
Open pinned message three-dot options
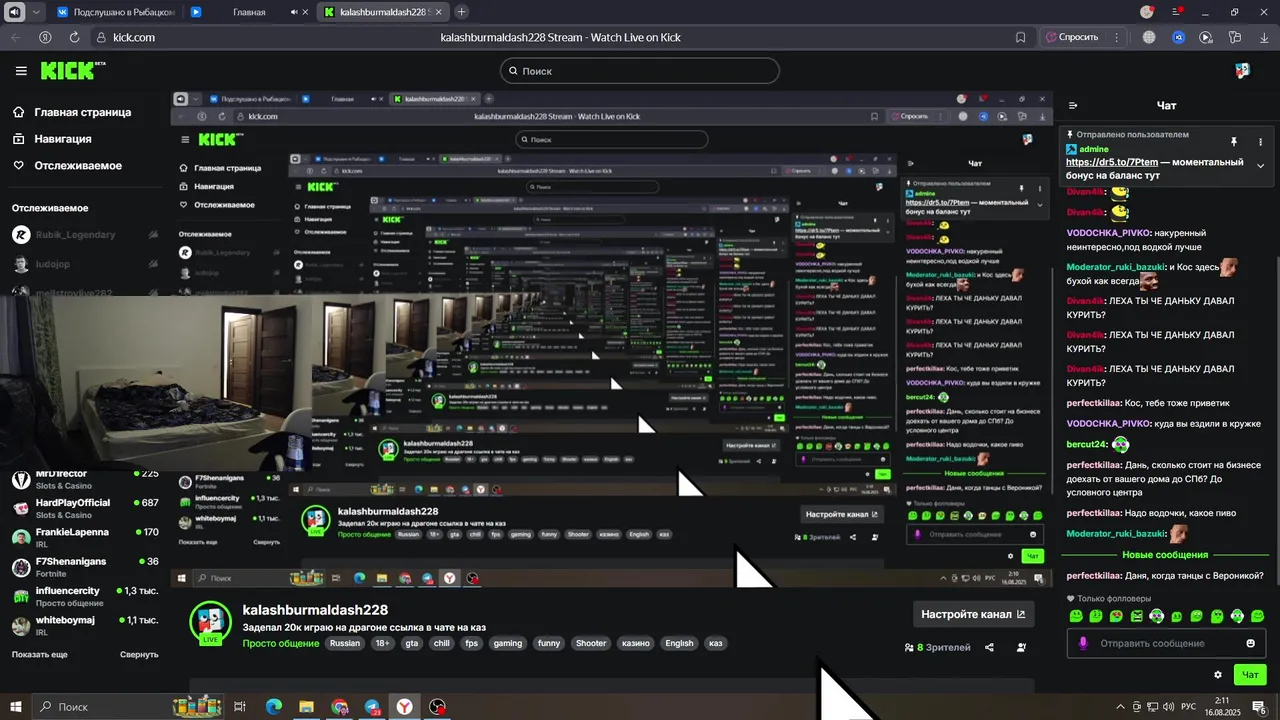[1260, 141]
